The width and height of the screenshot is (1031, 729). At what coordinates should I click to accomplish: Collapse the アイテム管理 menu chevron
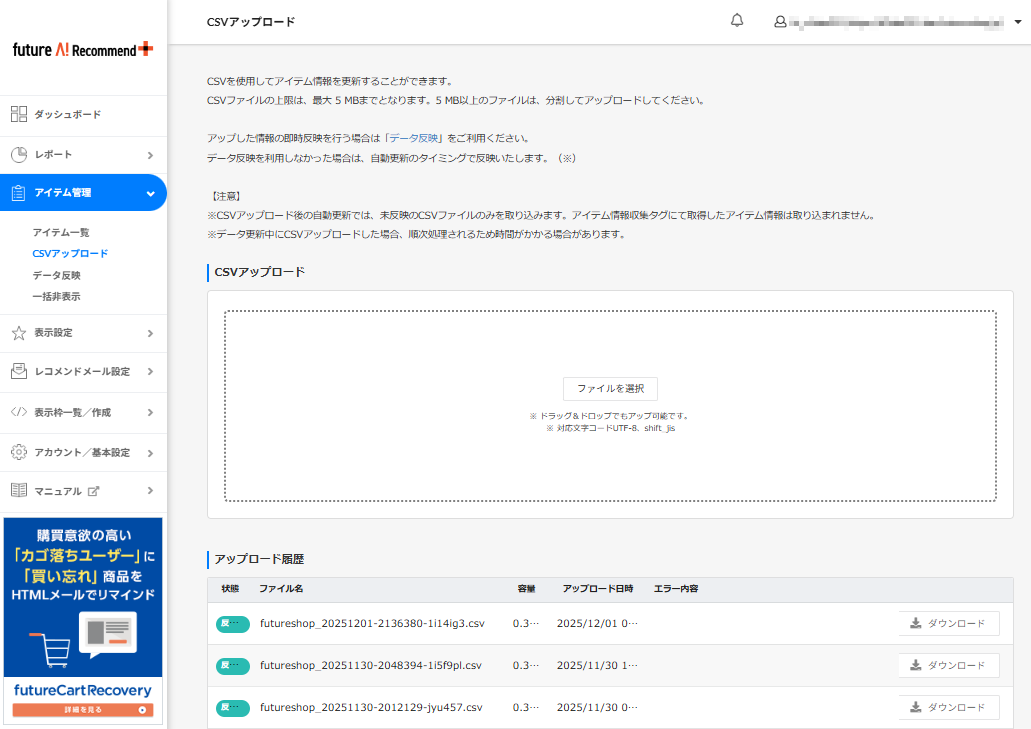click(x=150, y=194)
